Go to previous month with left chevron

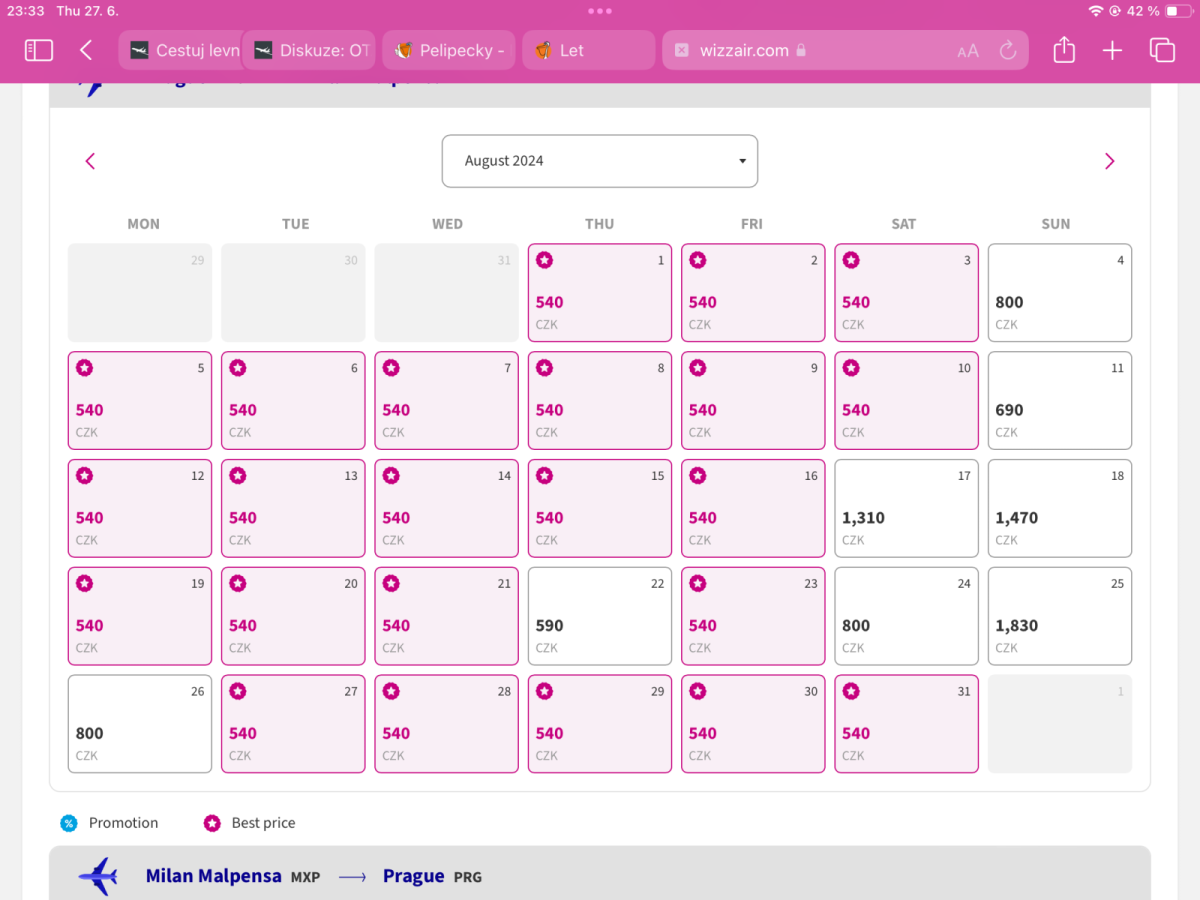(x=91, y=161)
